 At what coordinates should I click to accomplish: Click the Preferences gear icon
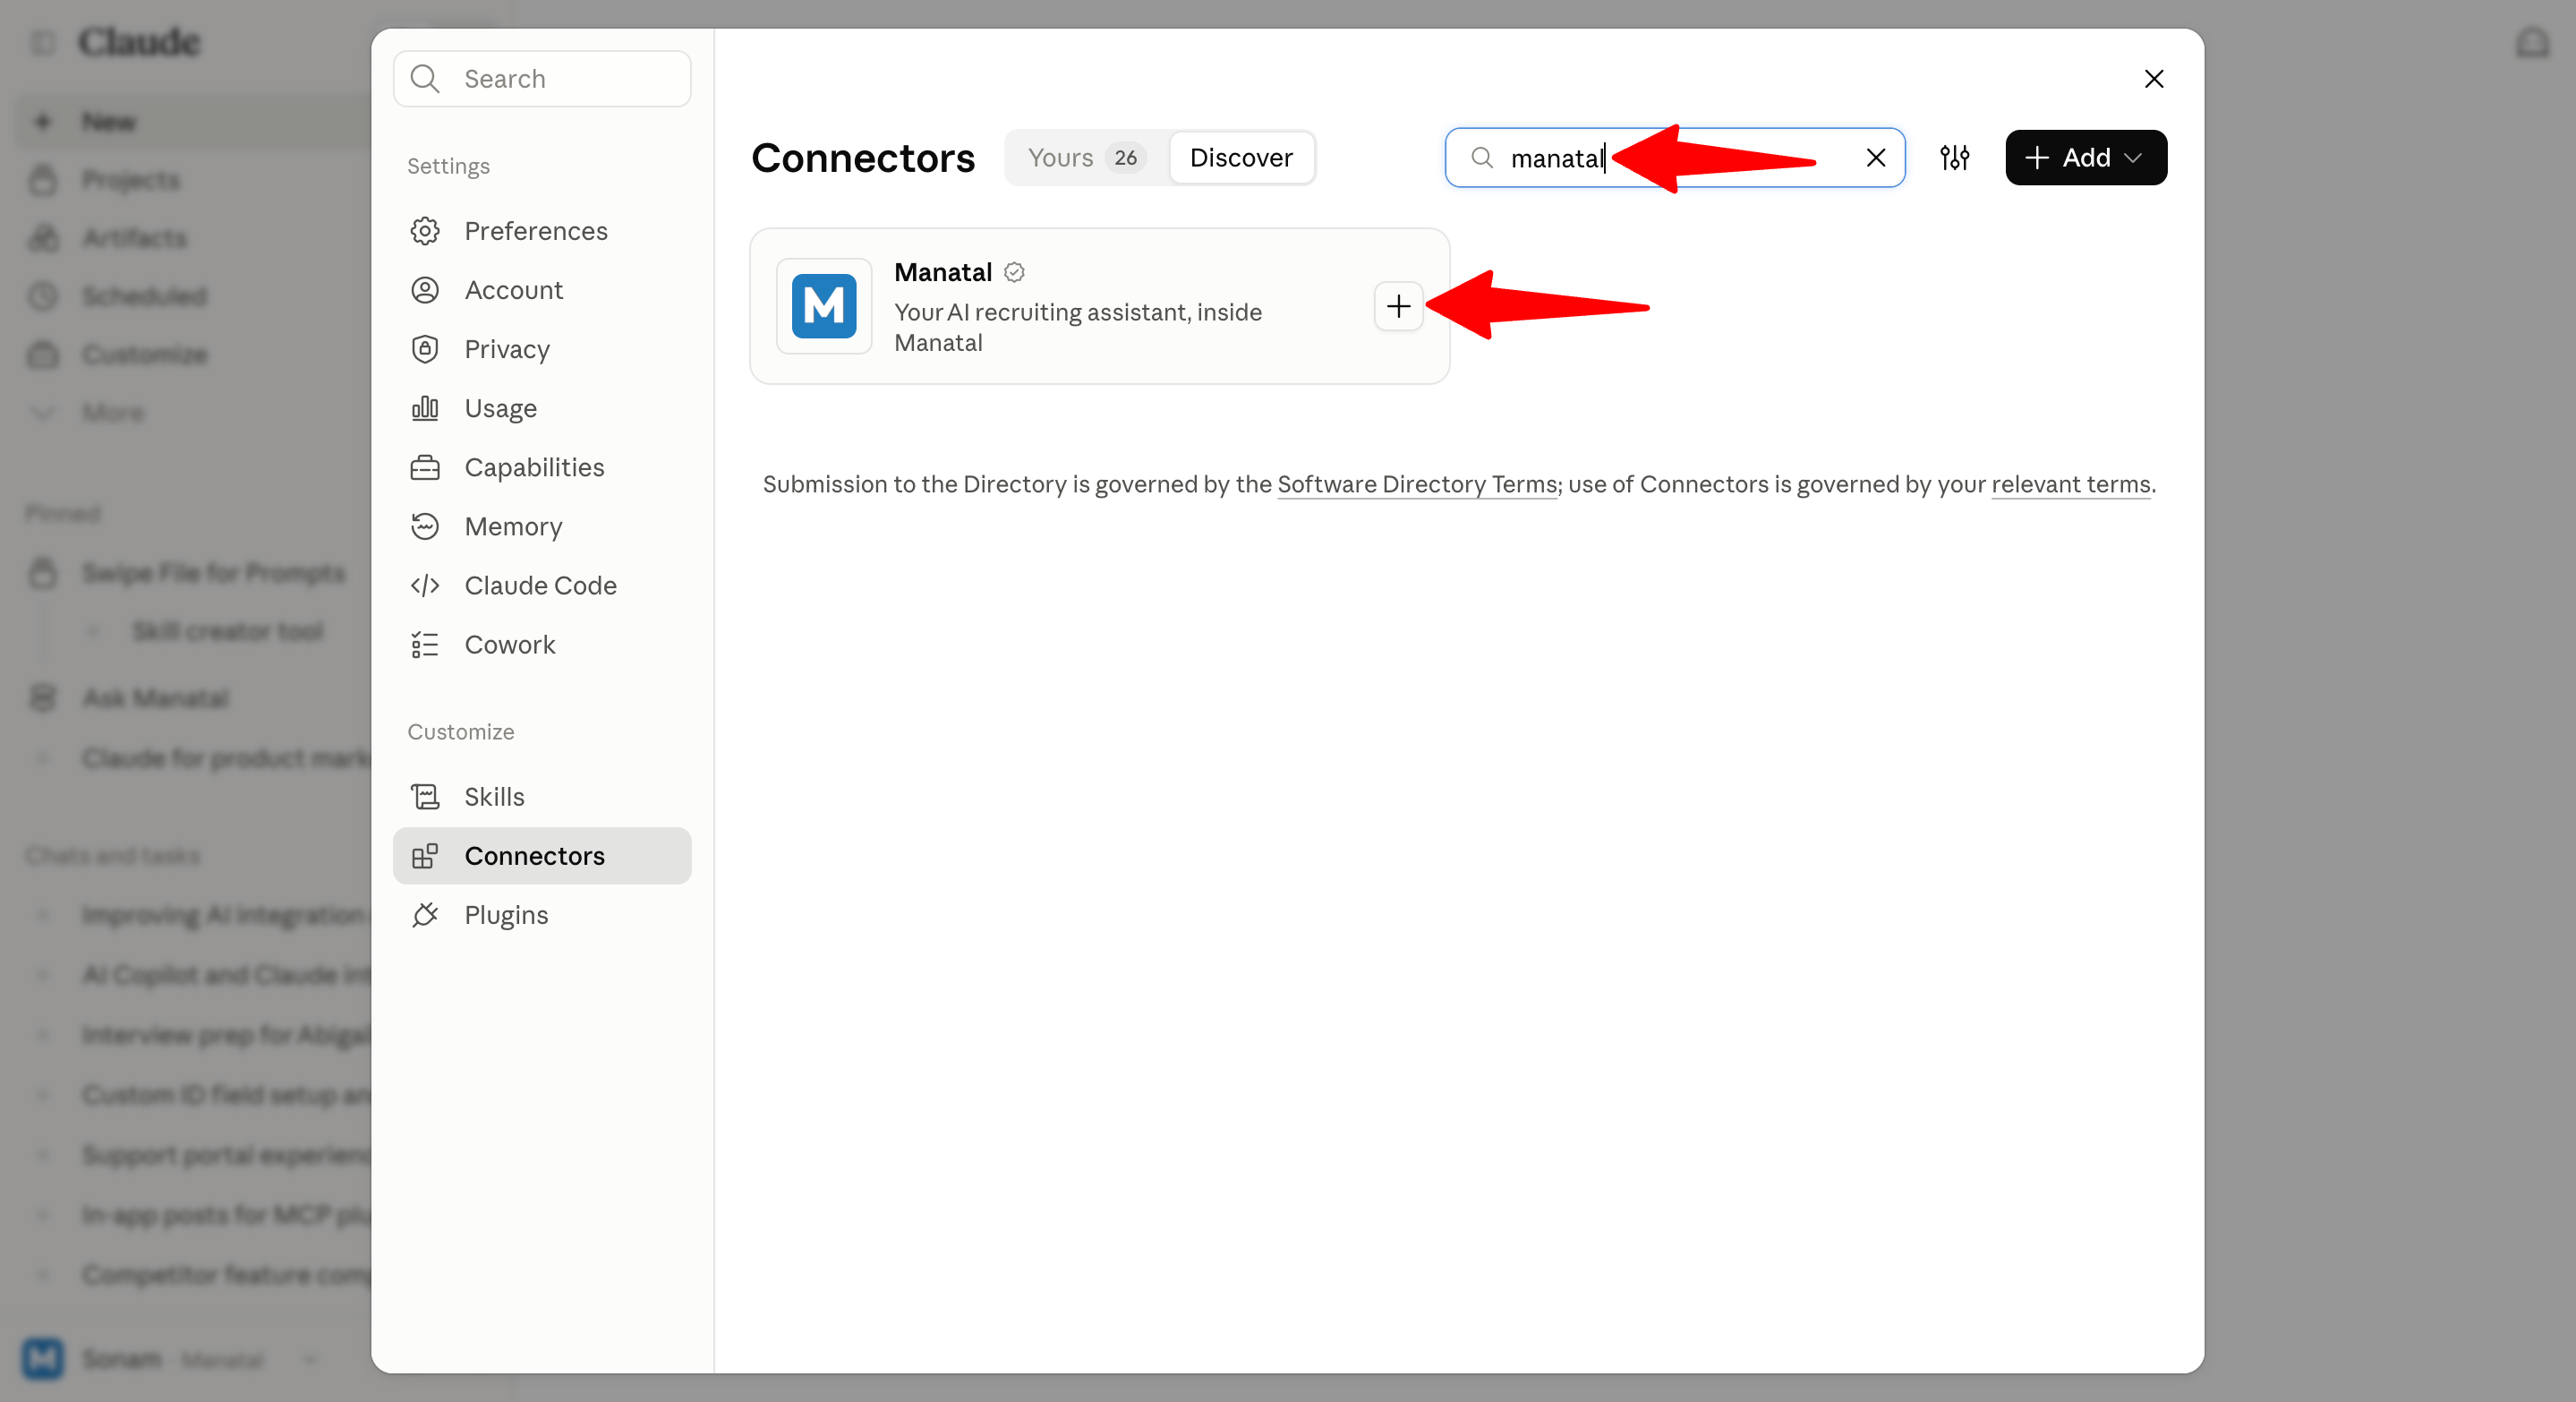click(425, 231)
